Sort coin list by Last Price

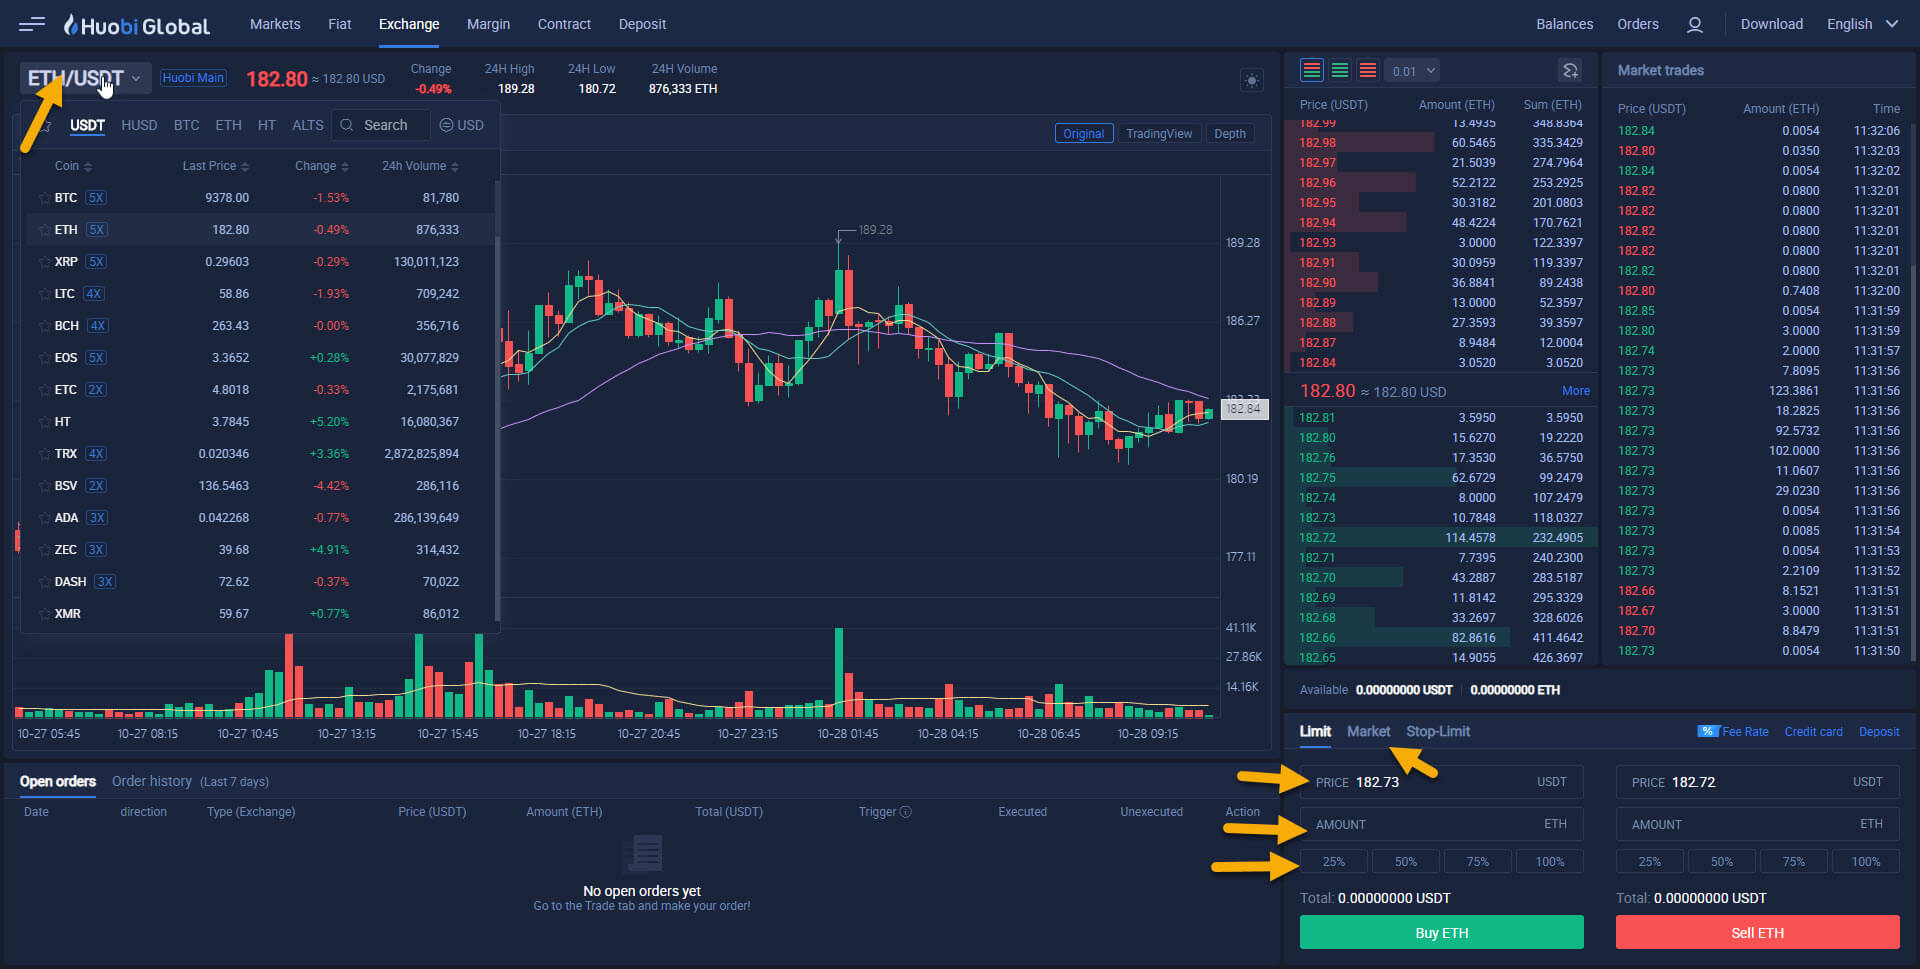pos(215,166)
